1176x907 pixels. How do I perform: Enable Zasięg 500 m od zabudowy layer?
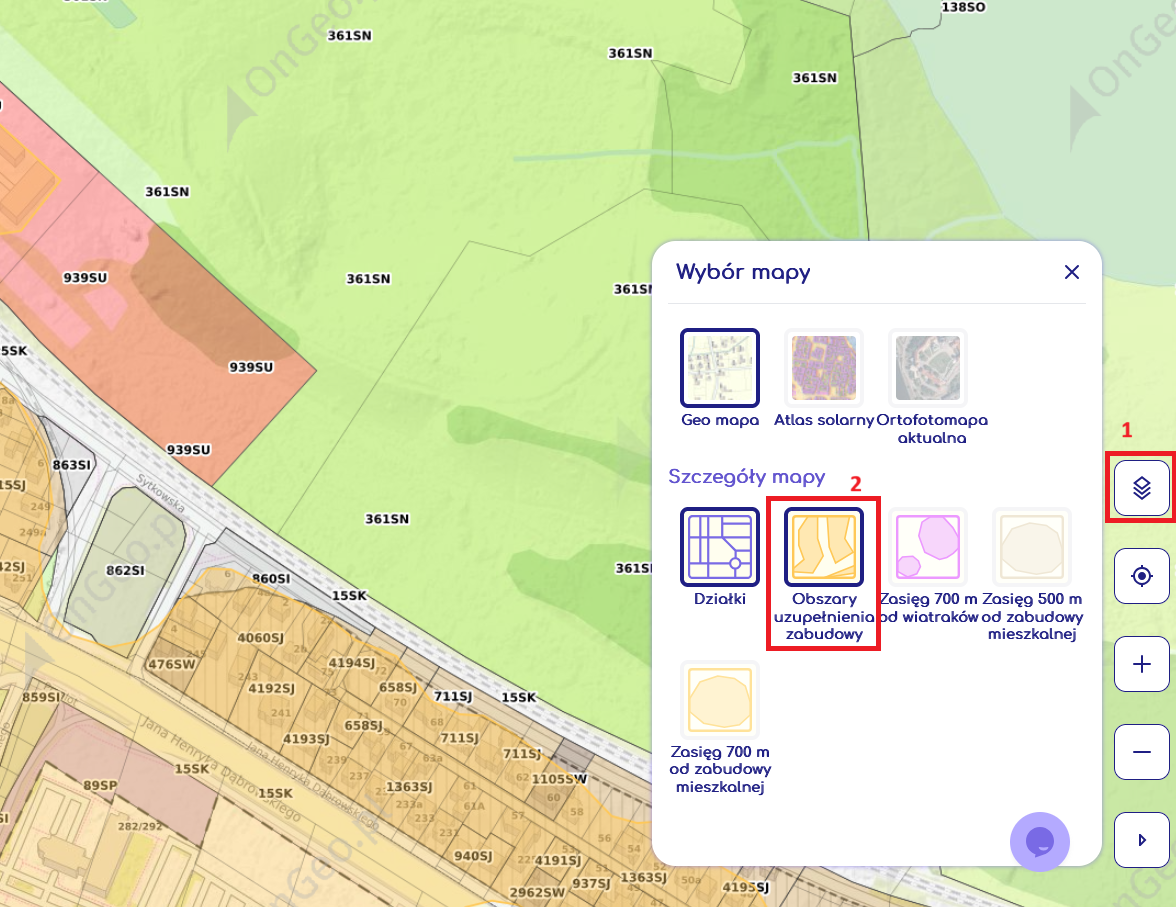(1032, 546)
